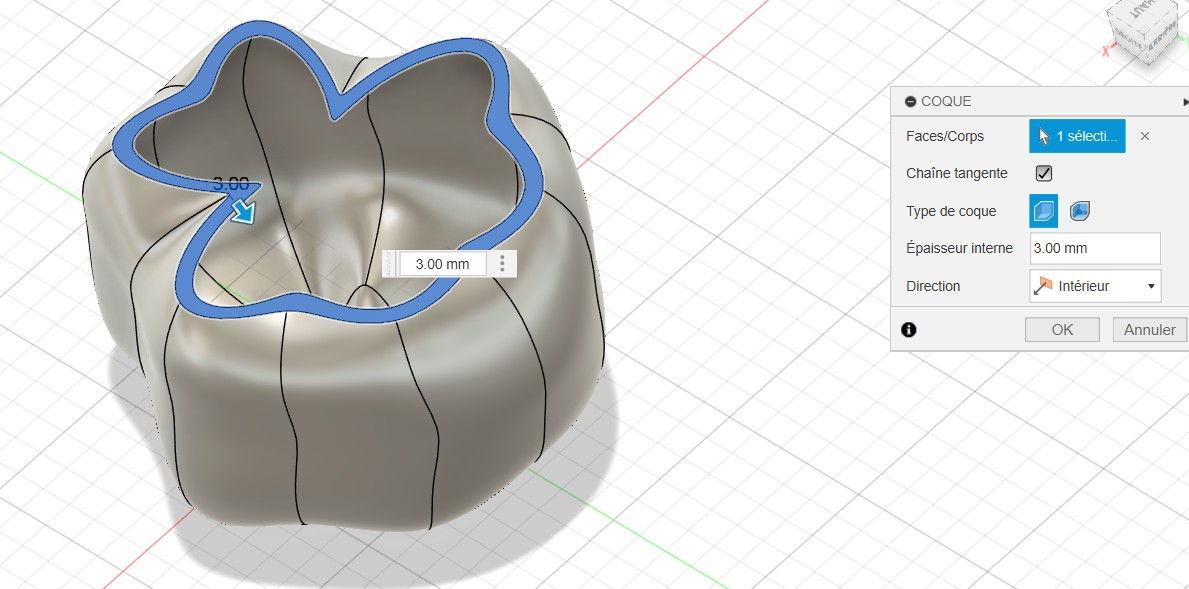Click the info icon in COQUE dialog
The width and height of the screenshot is (1189, 589).
[x=908, y=329]
